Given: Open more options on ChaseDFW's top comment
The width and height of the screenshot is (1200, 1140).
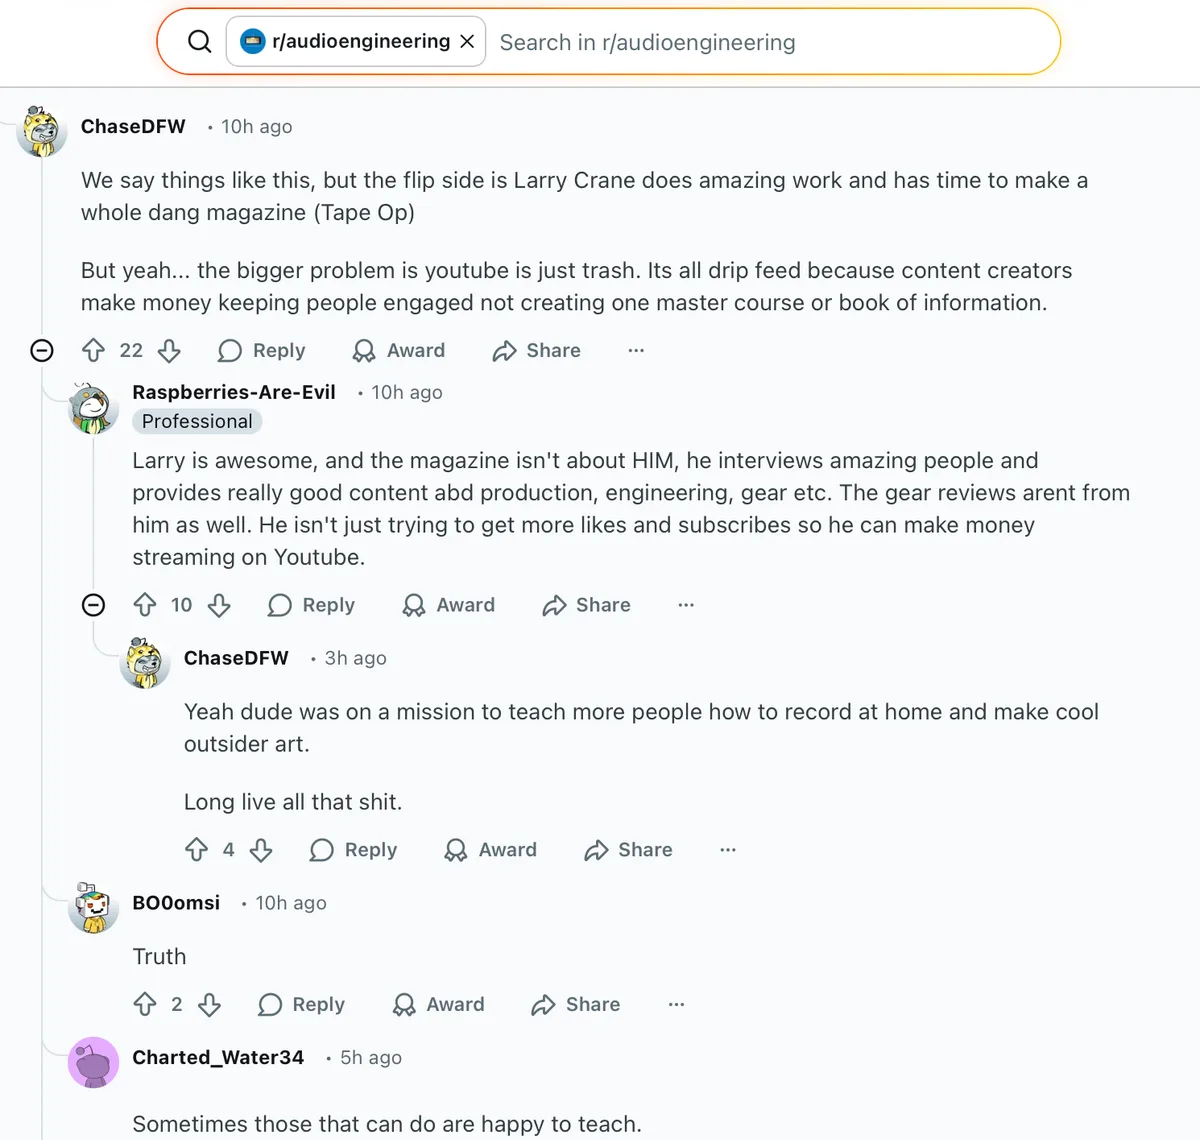Looking at the screenshot, I should click(x=636, y=350).
